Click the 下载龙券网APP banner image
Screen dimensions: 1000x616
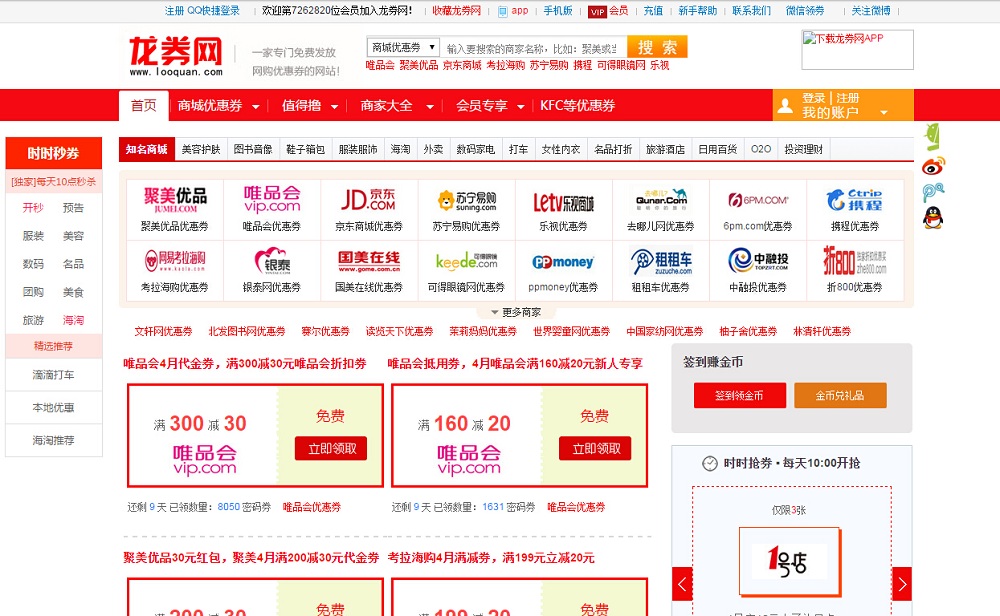(857, 50)
